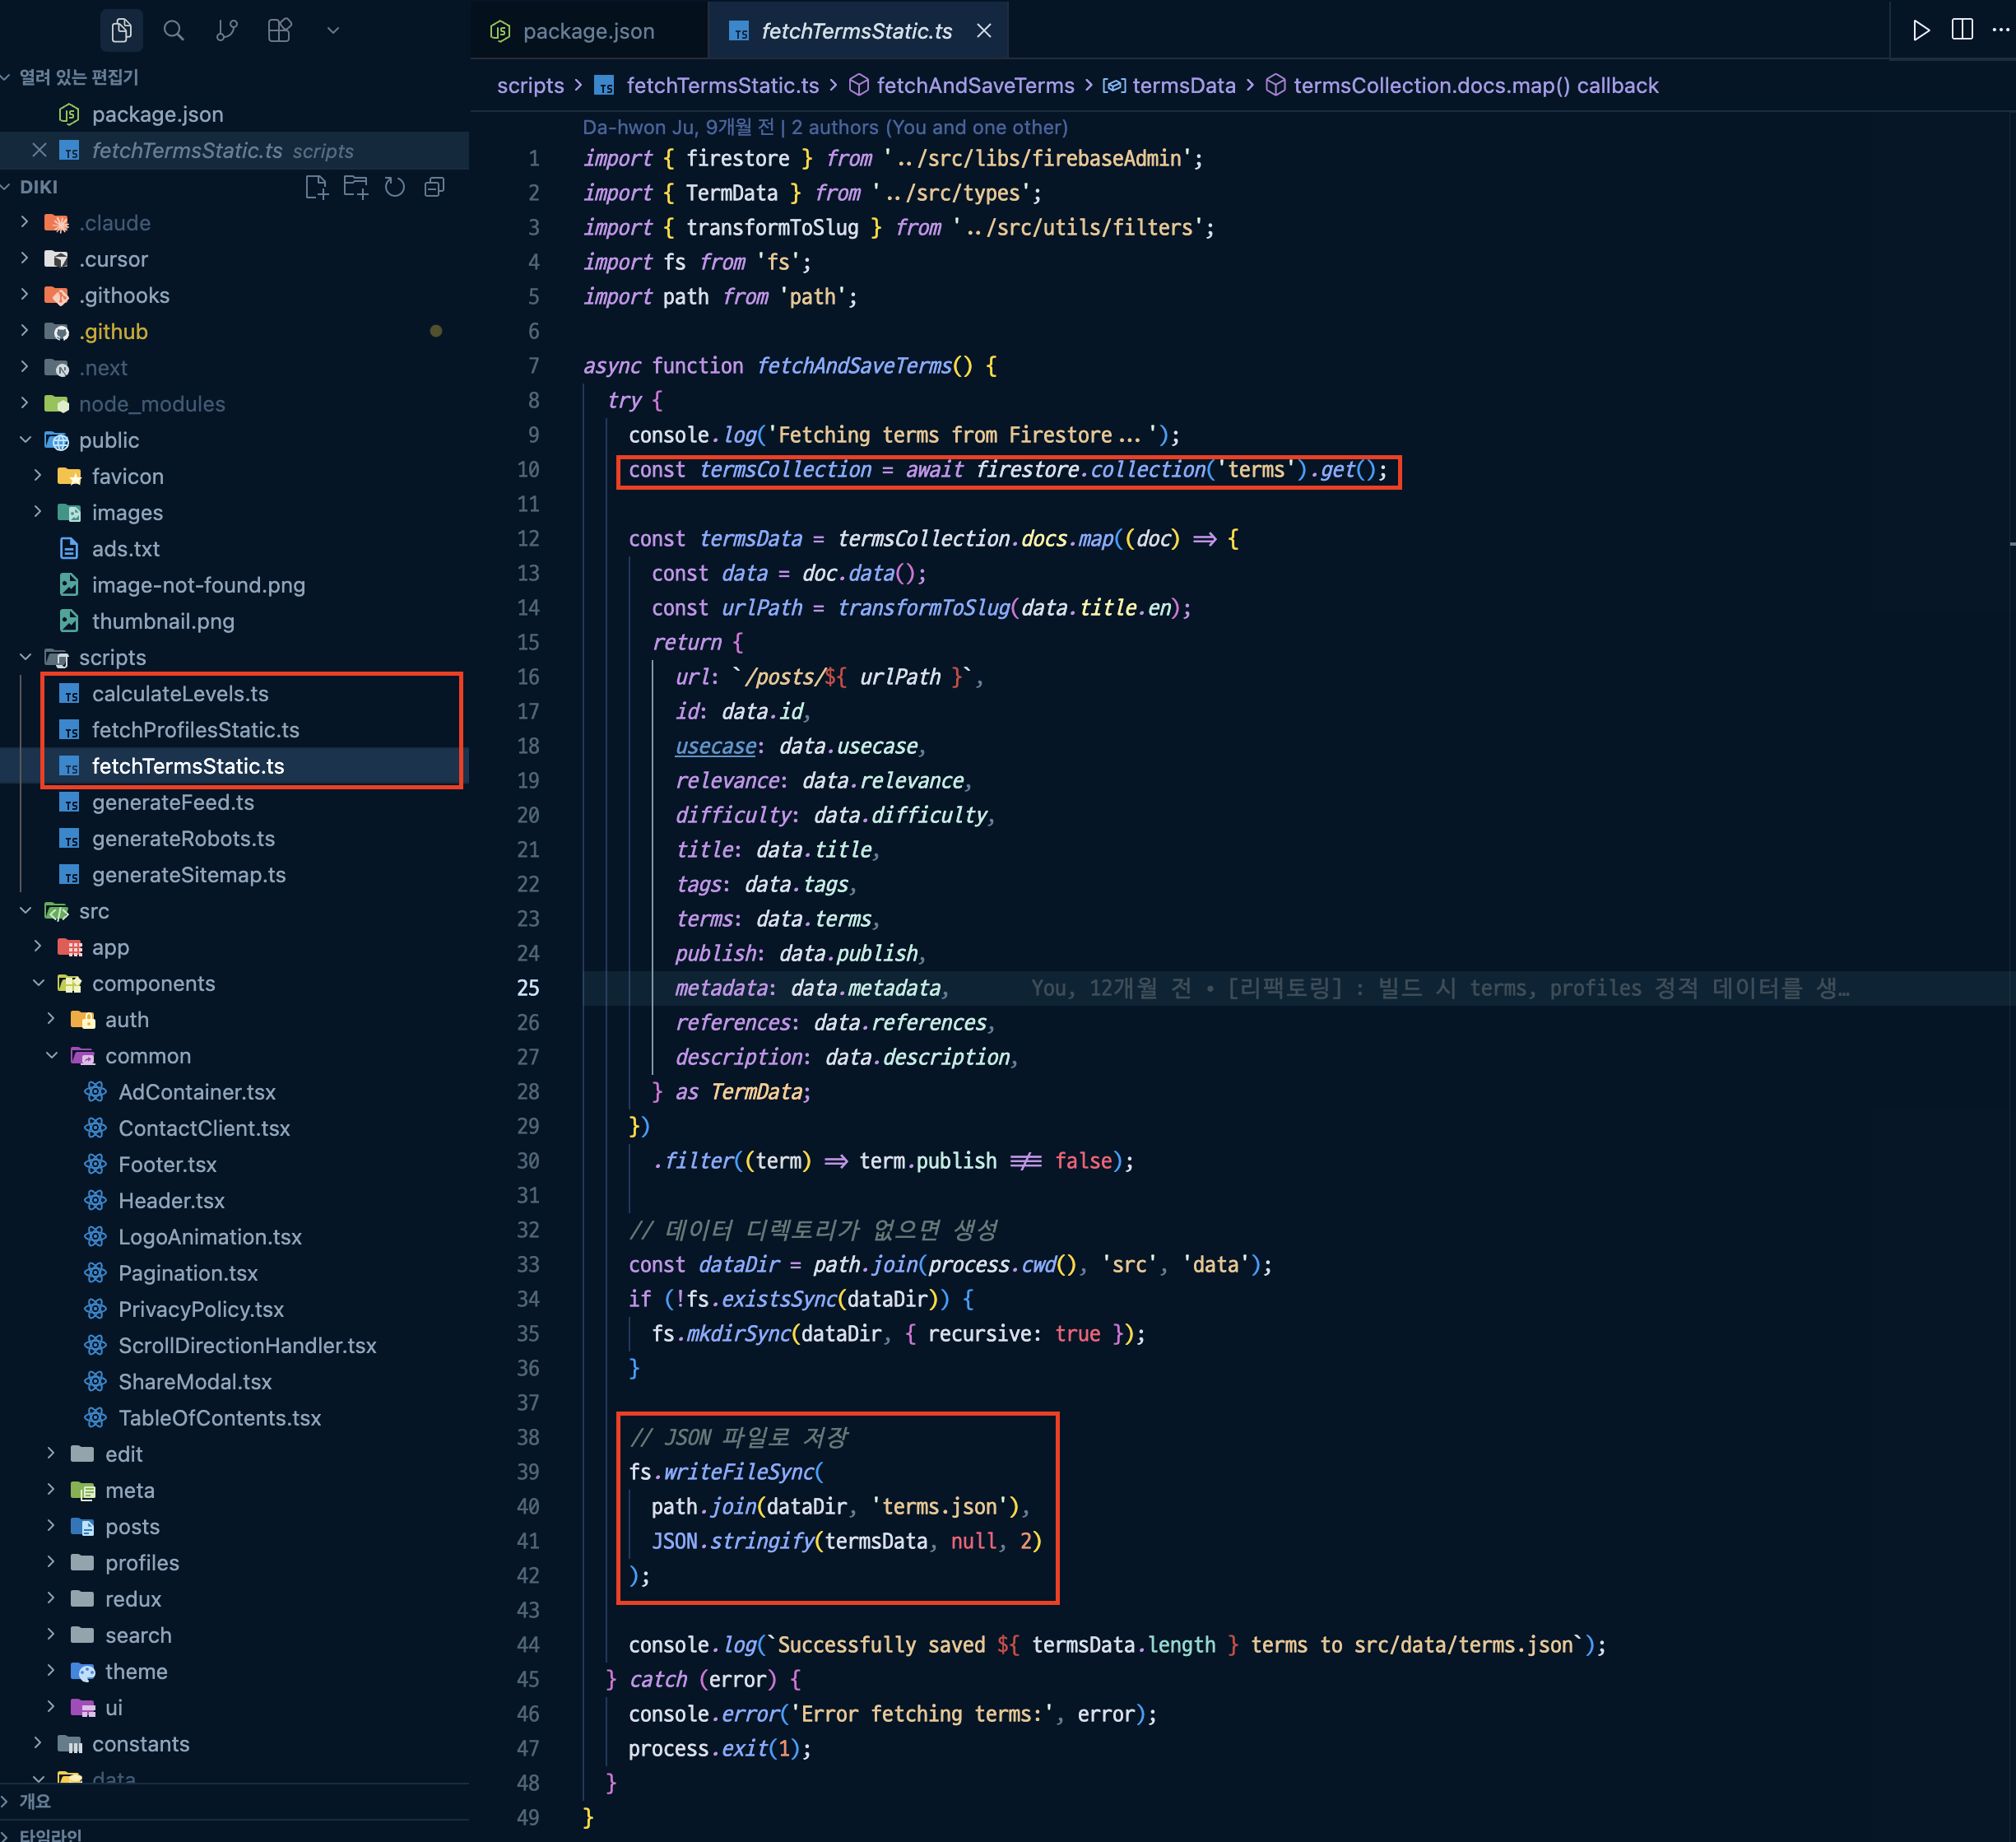Refresh the file explorer
The width and height of the screenshot is (2016, 1842).
click(394, 187)
